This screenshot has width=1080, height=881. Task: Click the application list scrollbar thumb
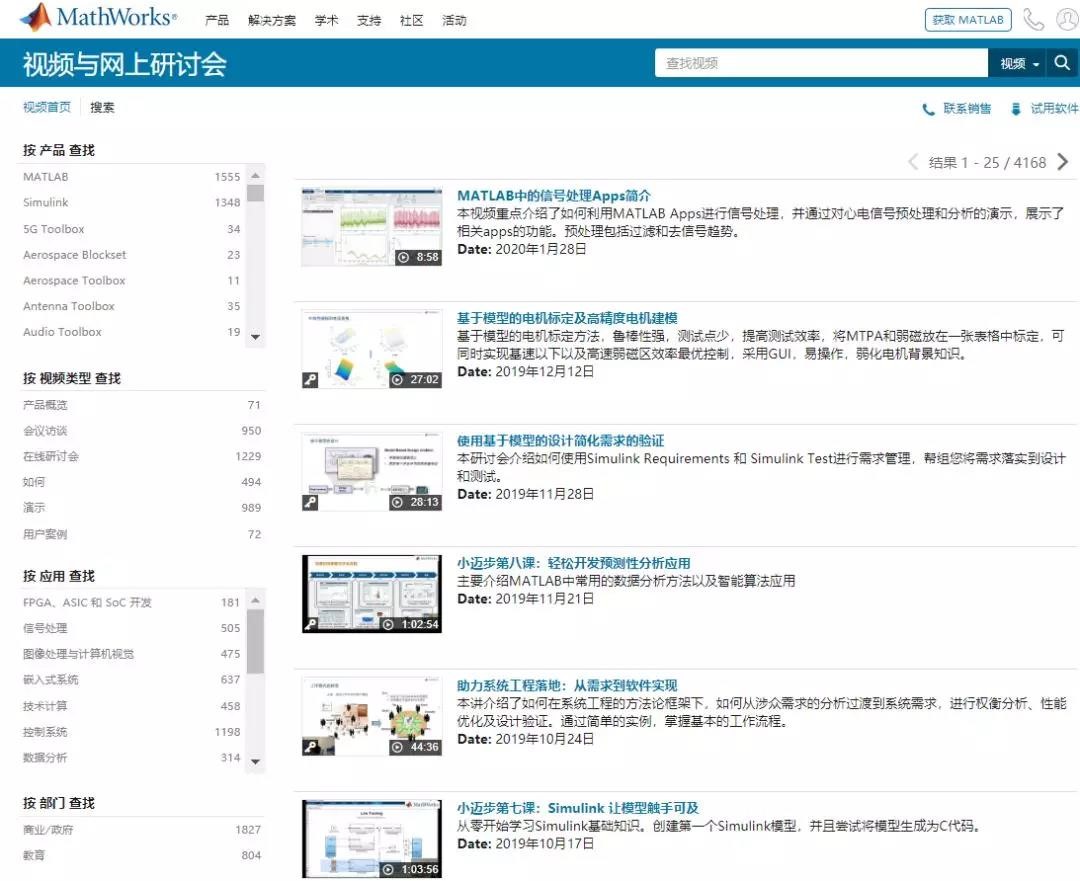click(x=256, y=641)
